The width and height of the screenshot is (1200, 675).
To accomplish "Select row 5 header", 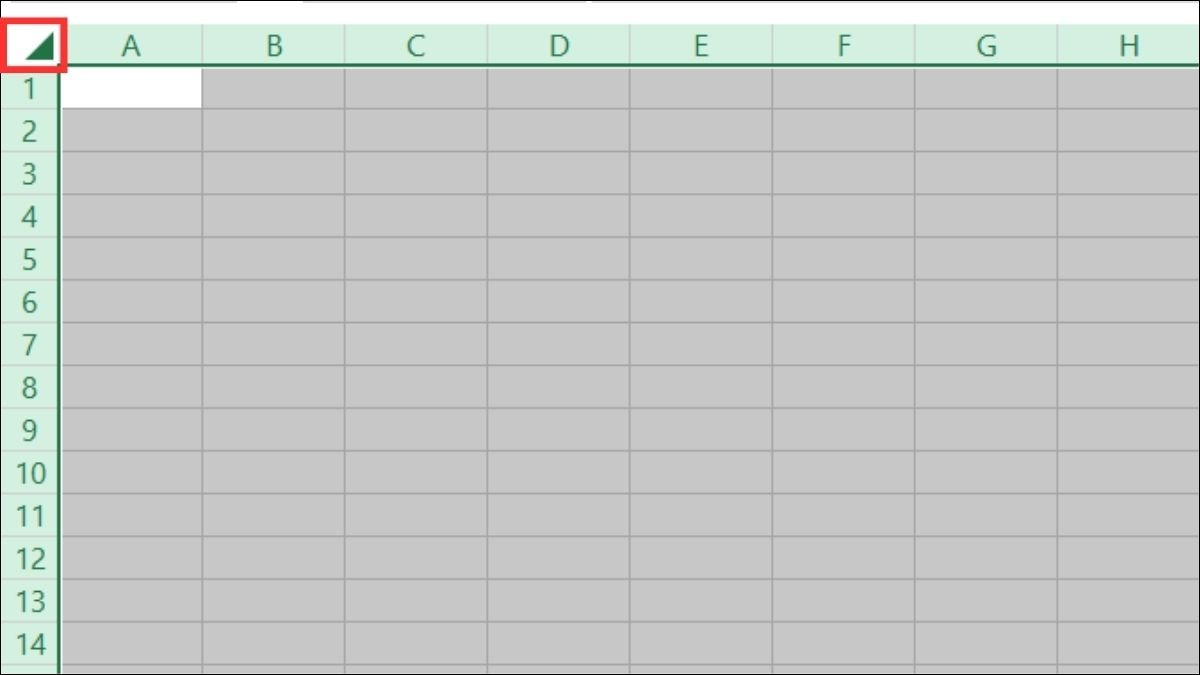I will [29, 259].
